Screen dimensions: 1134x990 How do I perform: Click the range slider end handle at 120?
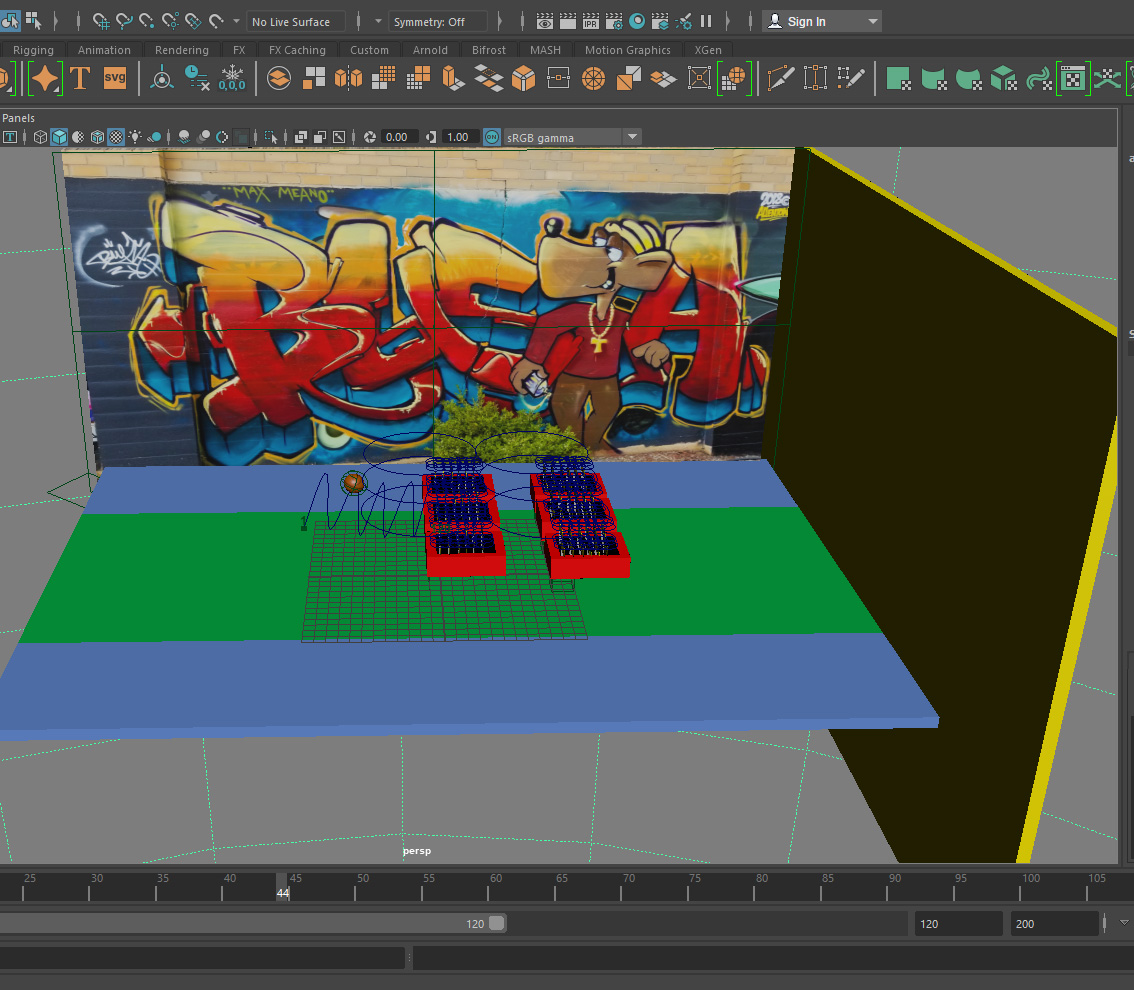click(497, 923)
